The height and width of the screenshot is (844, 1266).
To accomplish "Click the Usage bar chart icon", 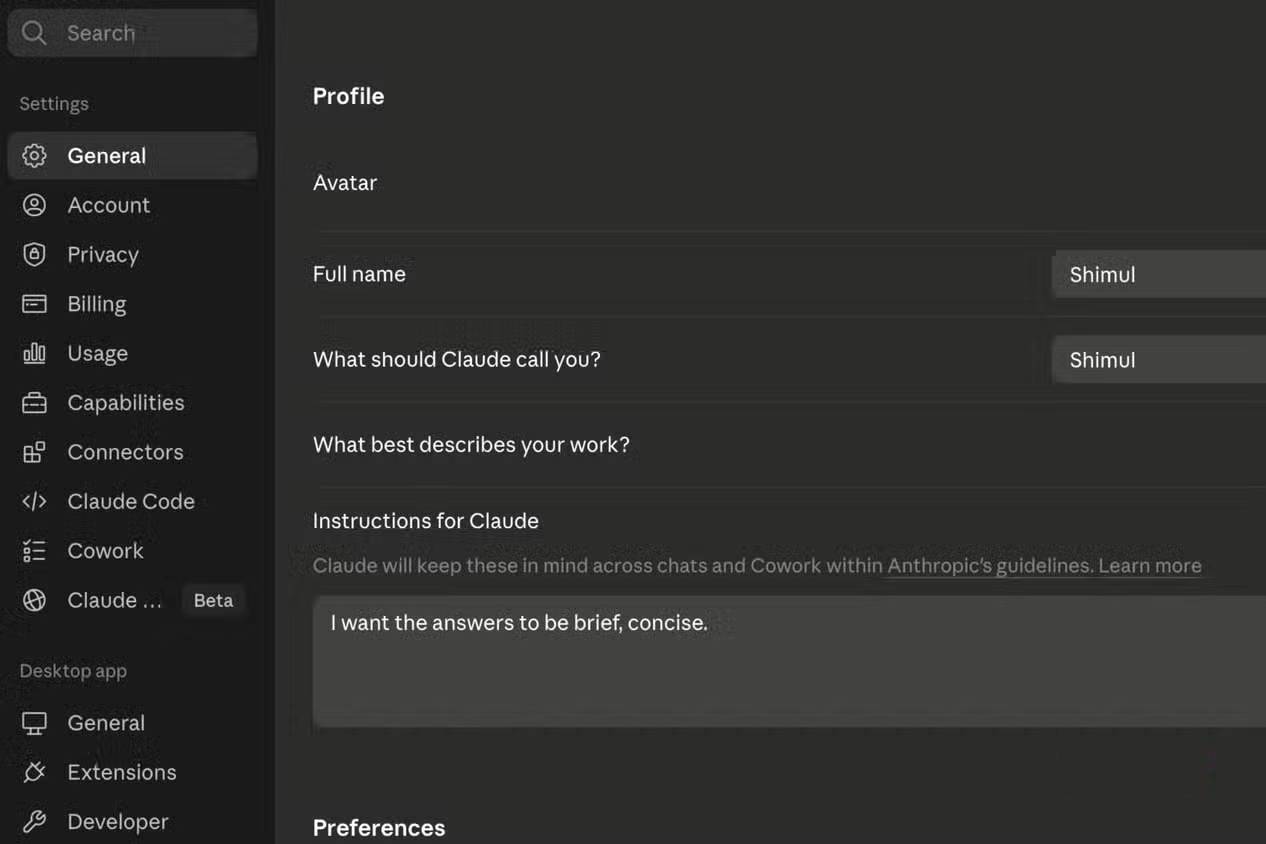I will coord(34,353).
